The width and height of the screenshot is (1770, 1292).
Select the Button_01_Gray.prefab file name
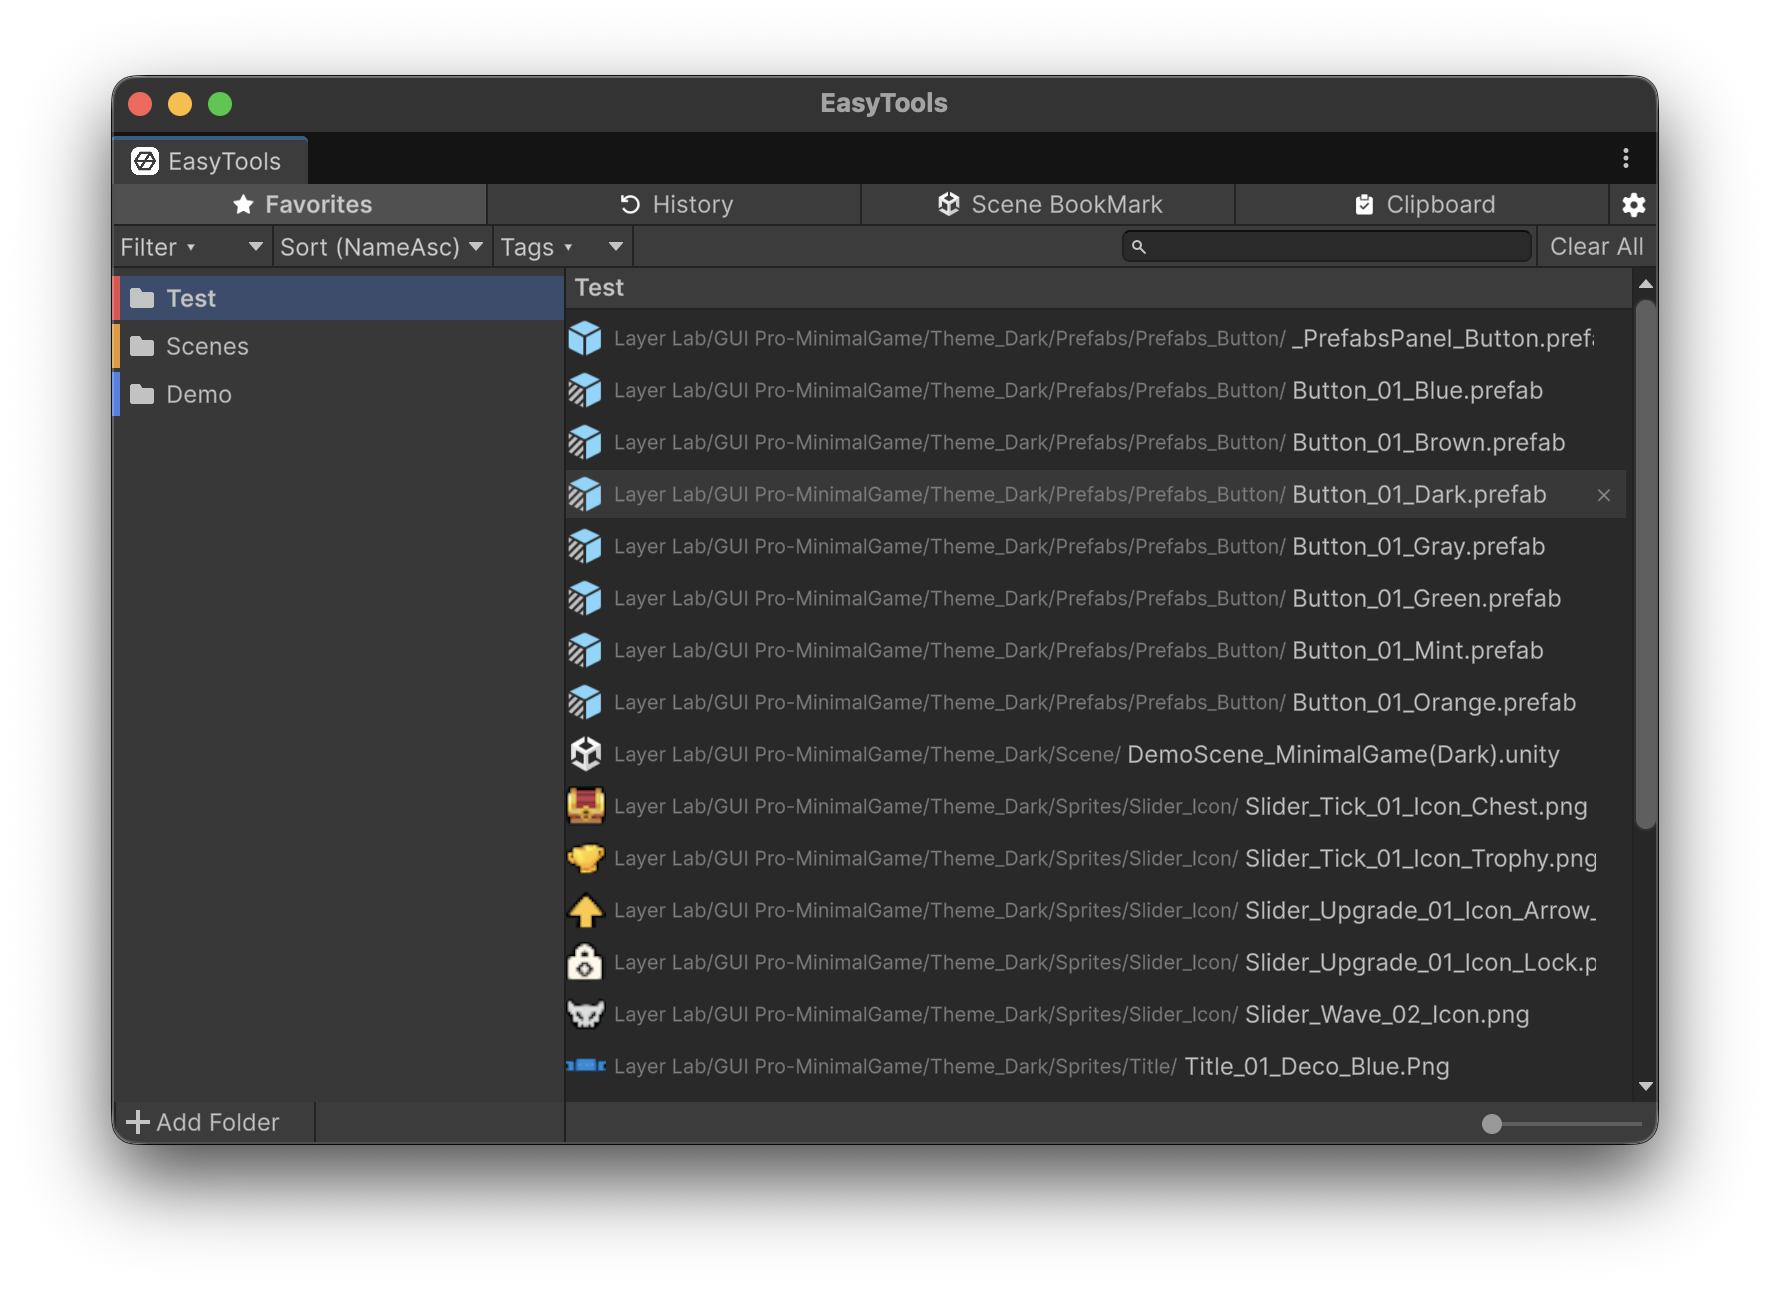(1419, 546)
